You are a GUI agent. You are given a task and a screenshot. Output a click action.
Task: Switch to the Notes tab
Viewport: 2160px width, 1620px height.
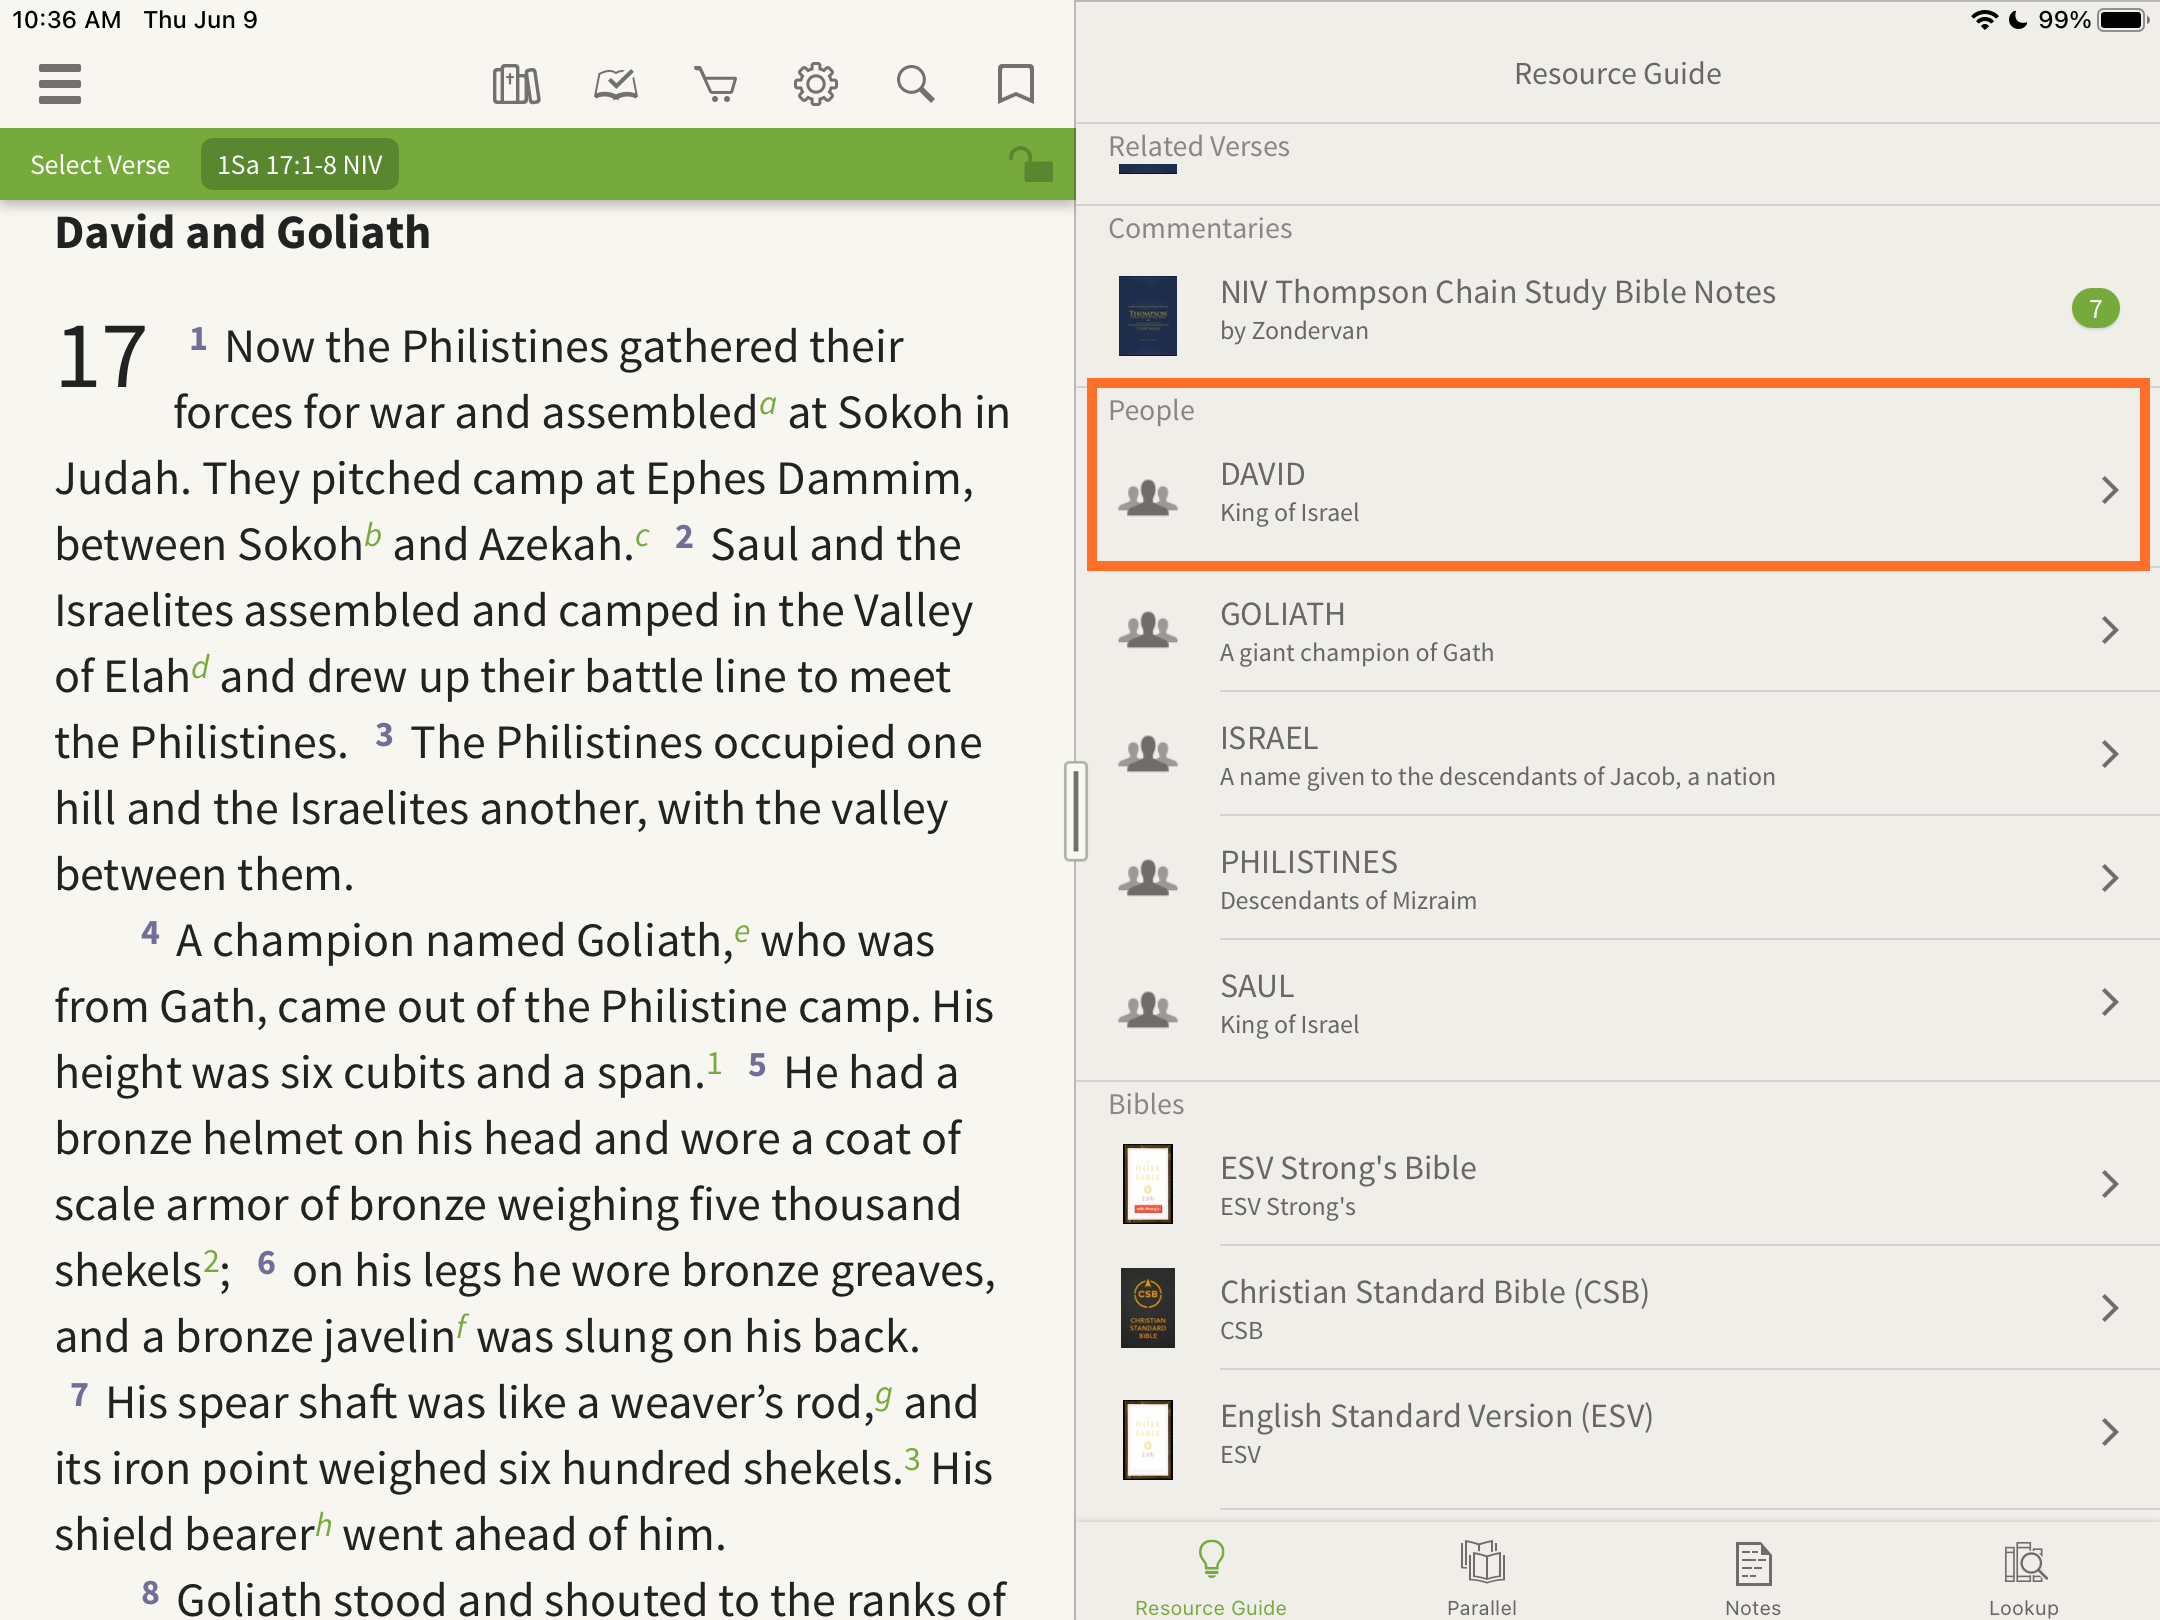[x=1753, y=1577]
